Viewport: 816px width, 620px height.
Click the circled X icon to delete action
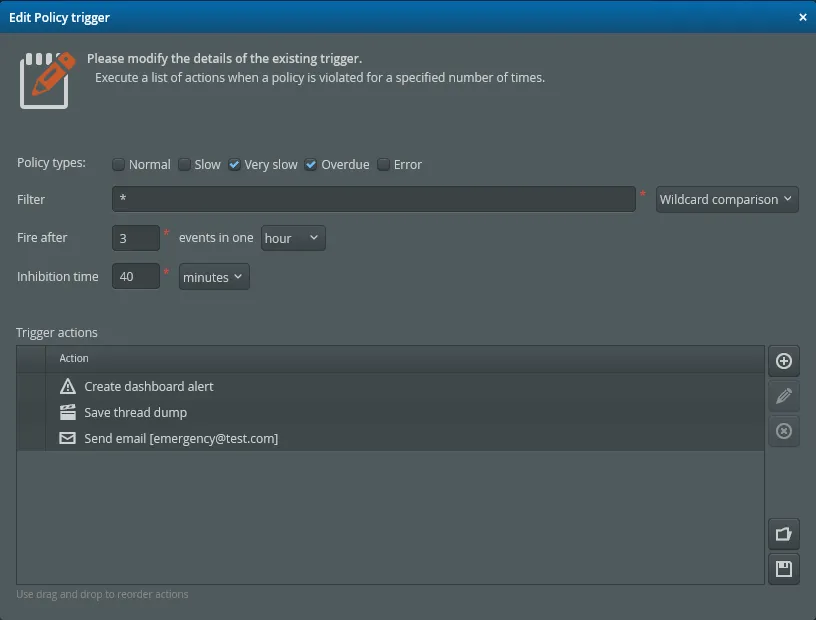click(x=784, y=431)
